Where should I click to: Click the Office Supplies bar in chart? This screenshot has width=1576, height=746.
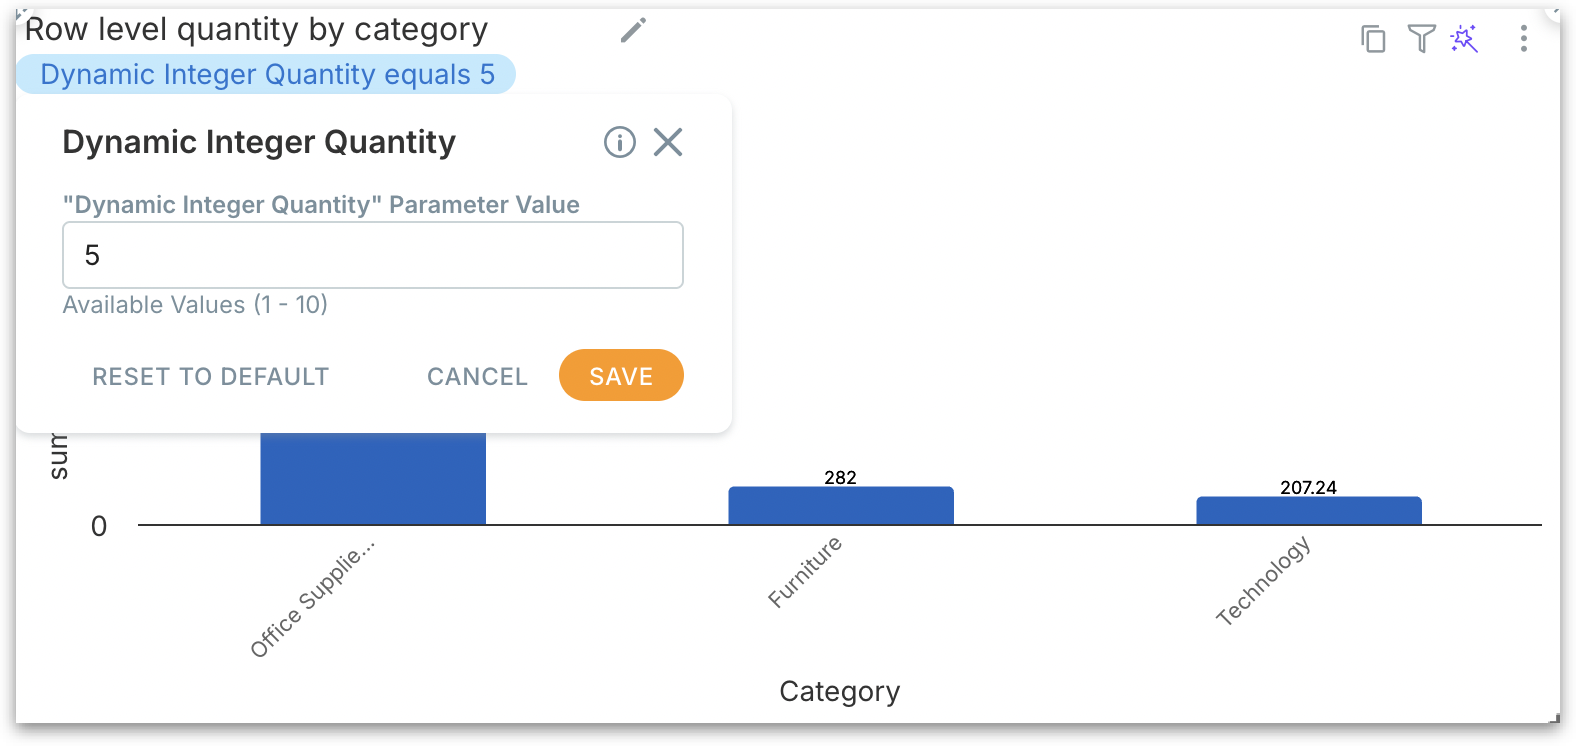[373, 478]
